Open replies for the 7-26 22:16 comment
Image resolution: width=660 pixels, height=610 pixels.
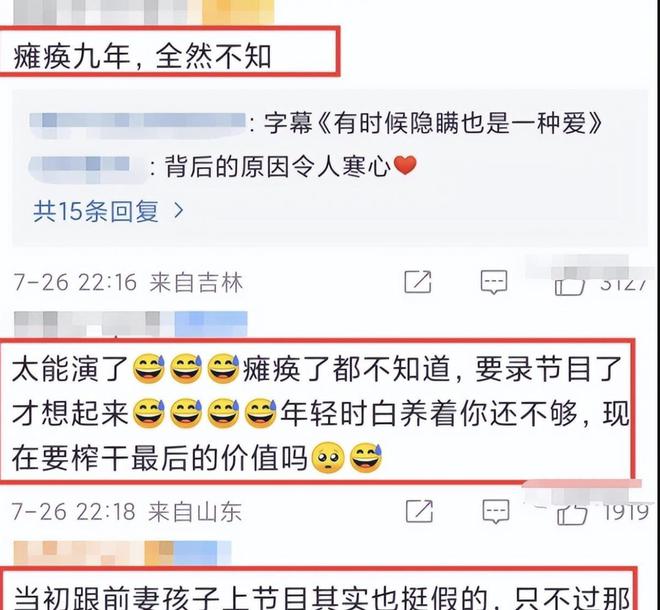pos(494,282)
